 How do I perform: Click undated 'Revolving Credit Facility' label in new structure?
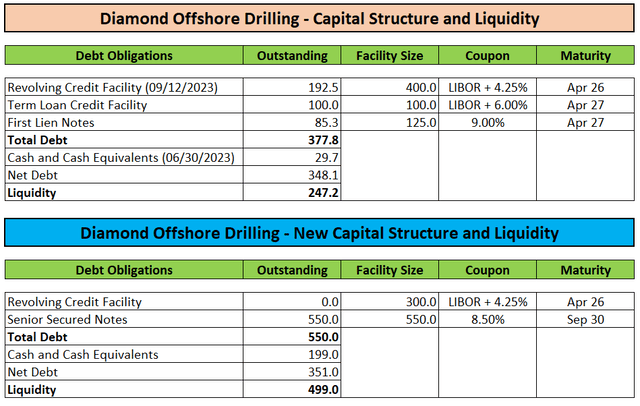(74, 302)
